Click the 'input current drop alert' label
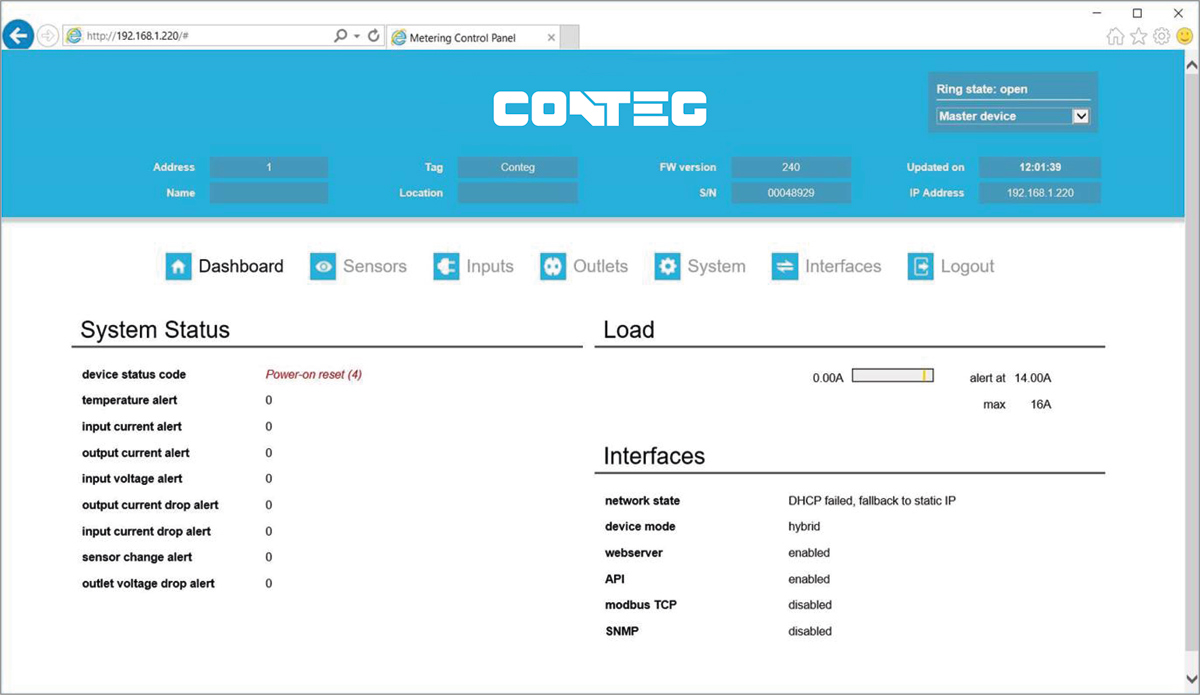The image size is (1200, 695). coord(147,531)
